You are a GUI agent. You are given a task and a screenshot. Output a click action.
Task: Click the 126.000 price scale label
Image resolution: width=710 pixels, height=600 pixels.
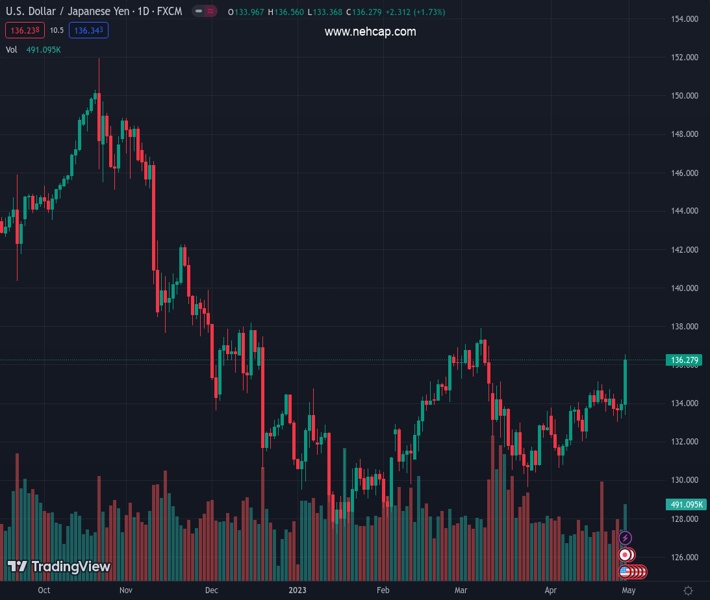(x=685, y=557)
